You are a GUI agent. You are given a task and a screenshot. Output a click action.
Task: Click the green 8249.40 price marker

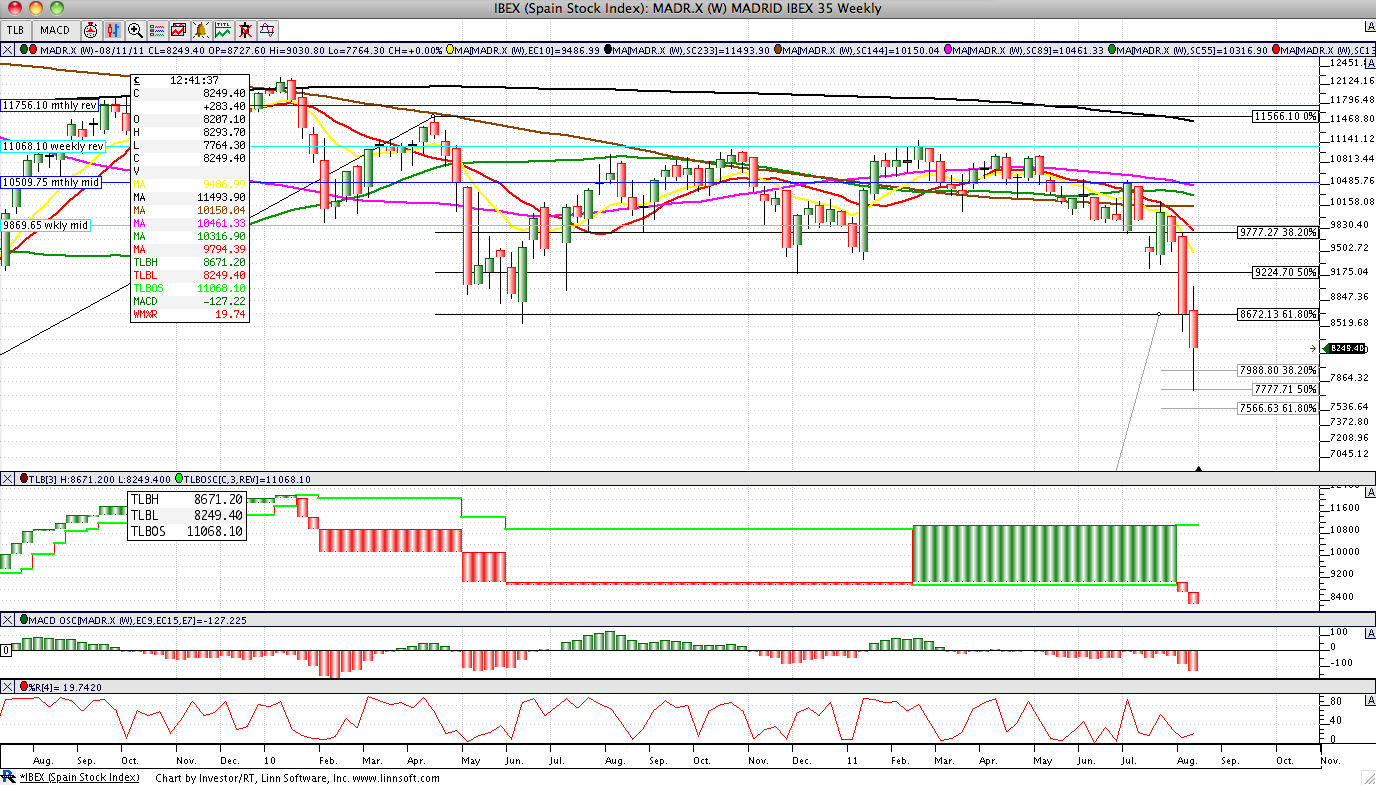[1345, 348]
